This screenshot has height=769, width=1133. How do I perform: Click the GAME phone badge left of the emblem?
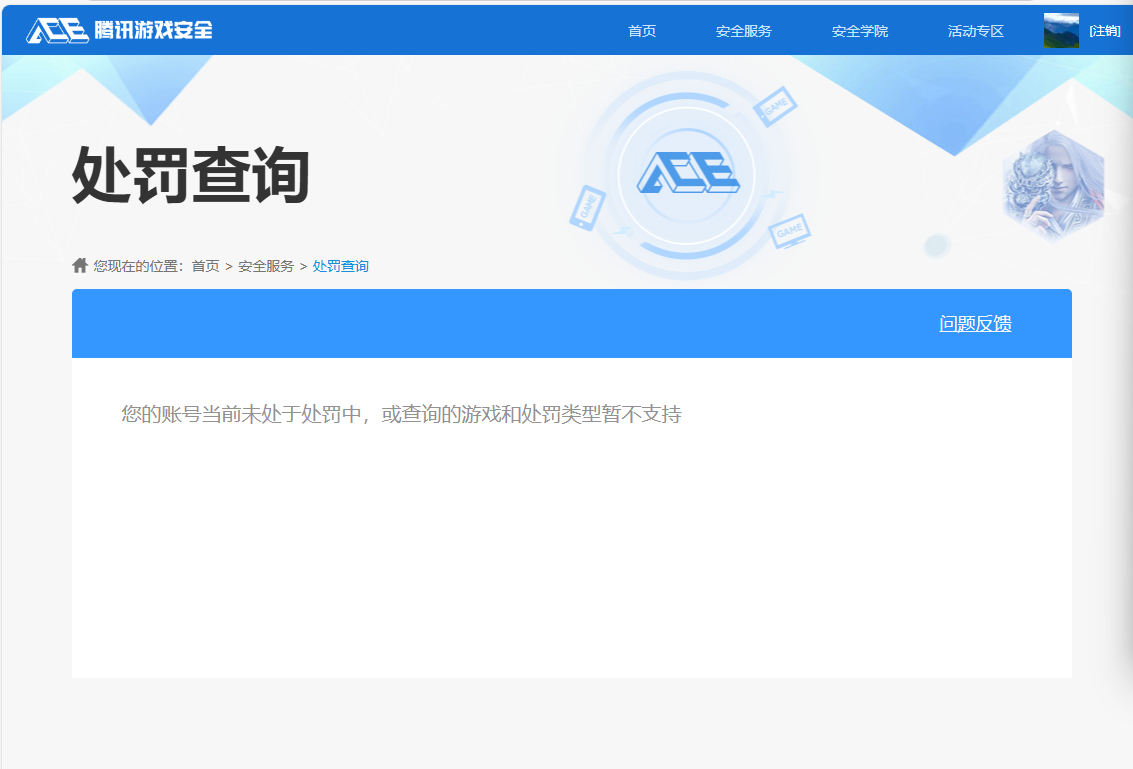[586, 207]
